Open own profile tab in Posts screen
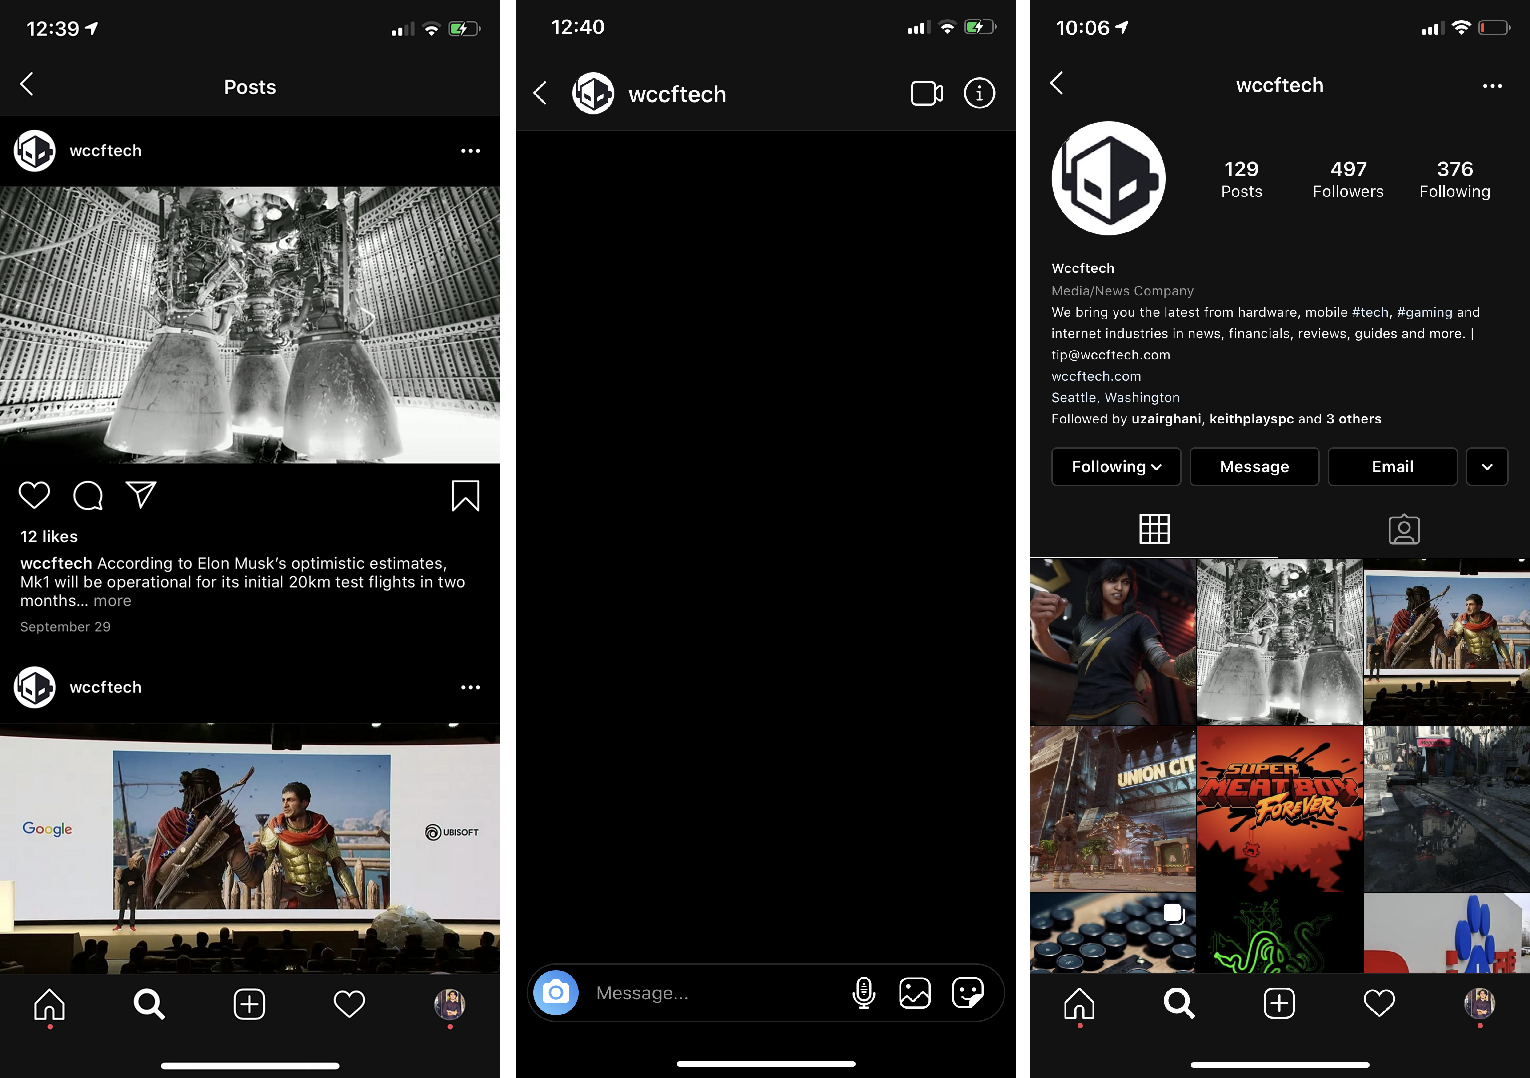This screenshot has height=1078, width=1530. pyautogui.click(x=450, y=1004)
